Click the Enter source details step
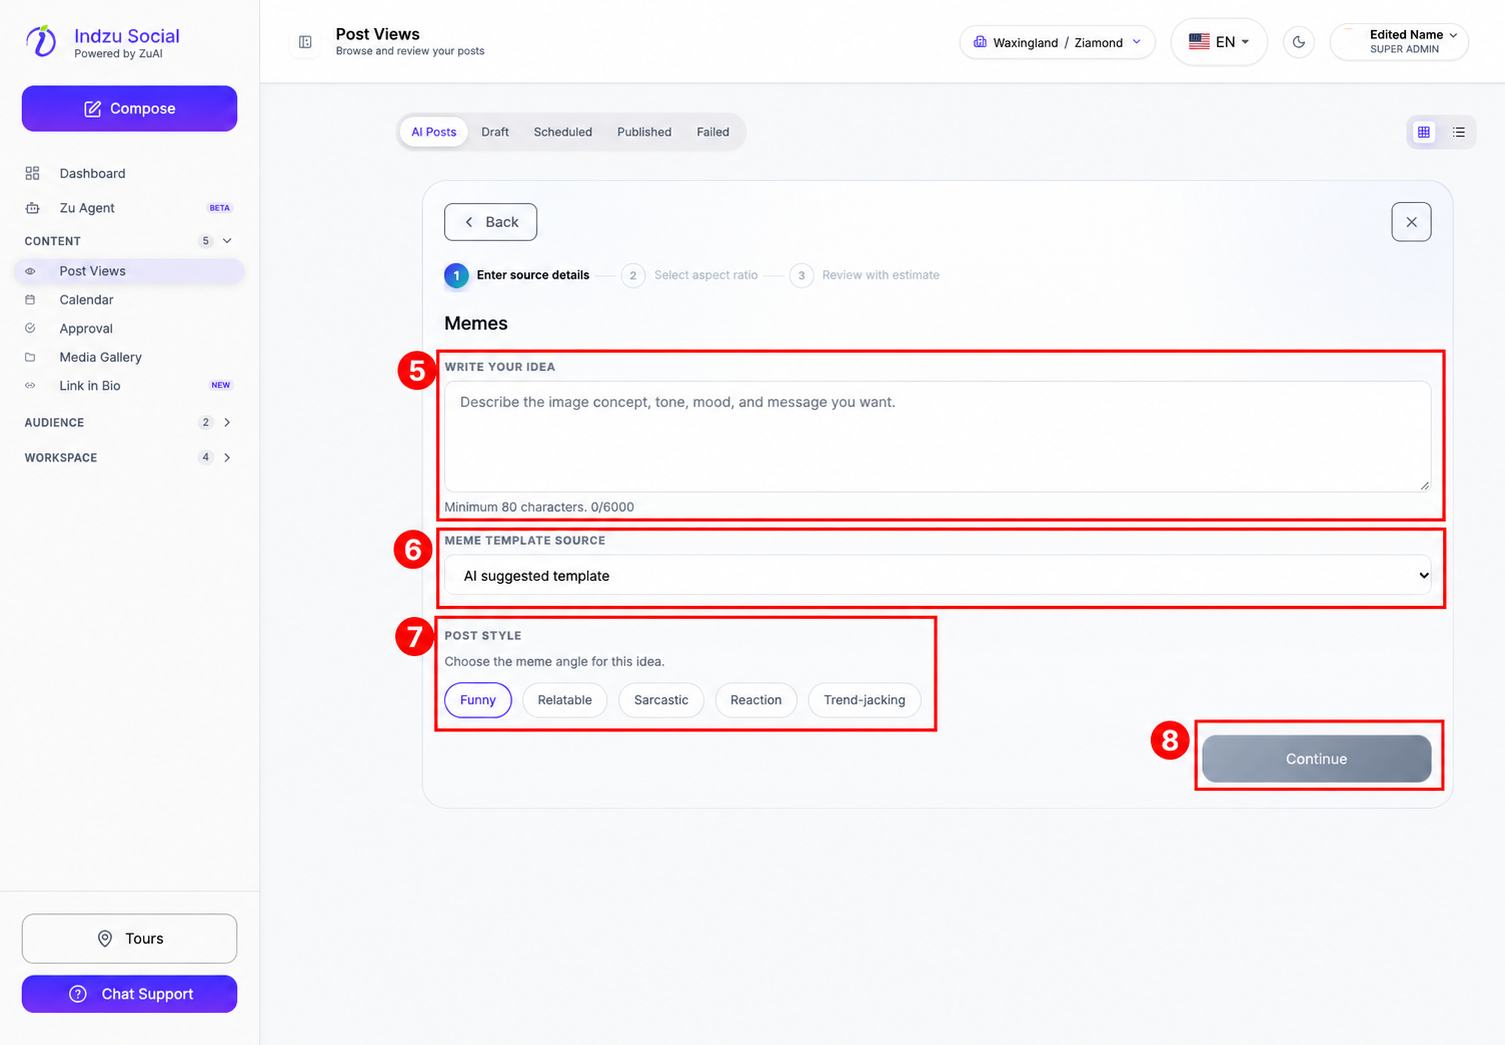 pos(517,275)
